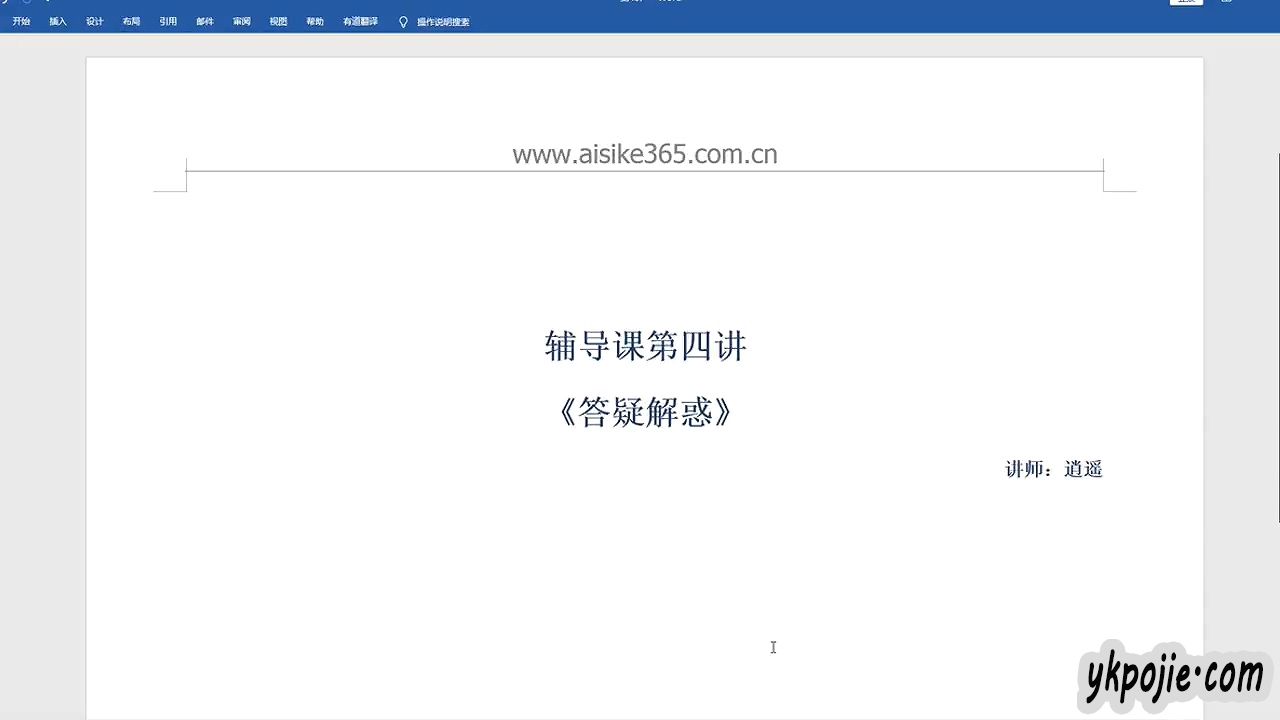Open the 邮件 ribbon tab
This screenshot has height=720, width=1280.
(205, 21)
